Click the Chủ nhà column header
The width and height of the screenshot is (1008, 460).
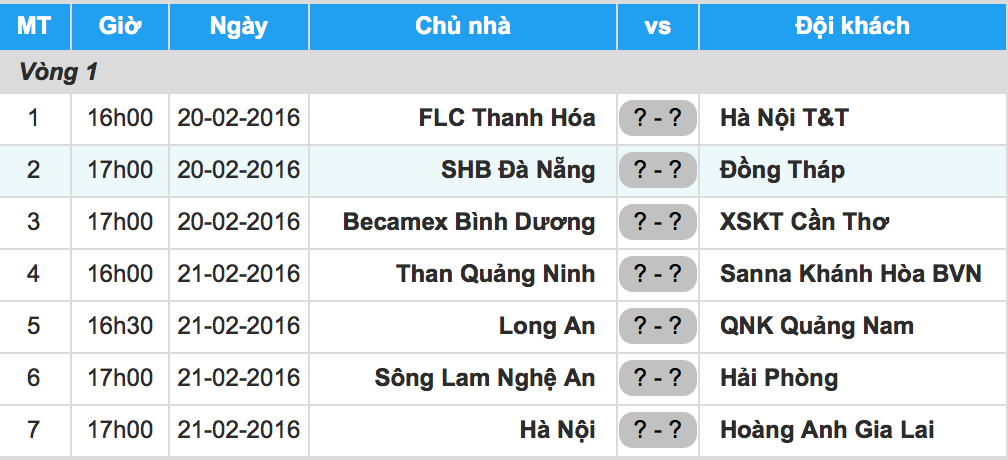click(462, 25)
